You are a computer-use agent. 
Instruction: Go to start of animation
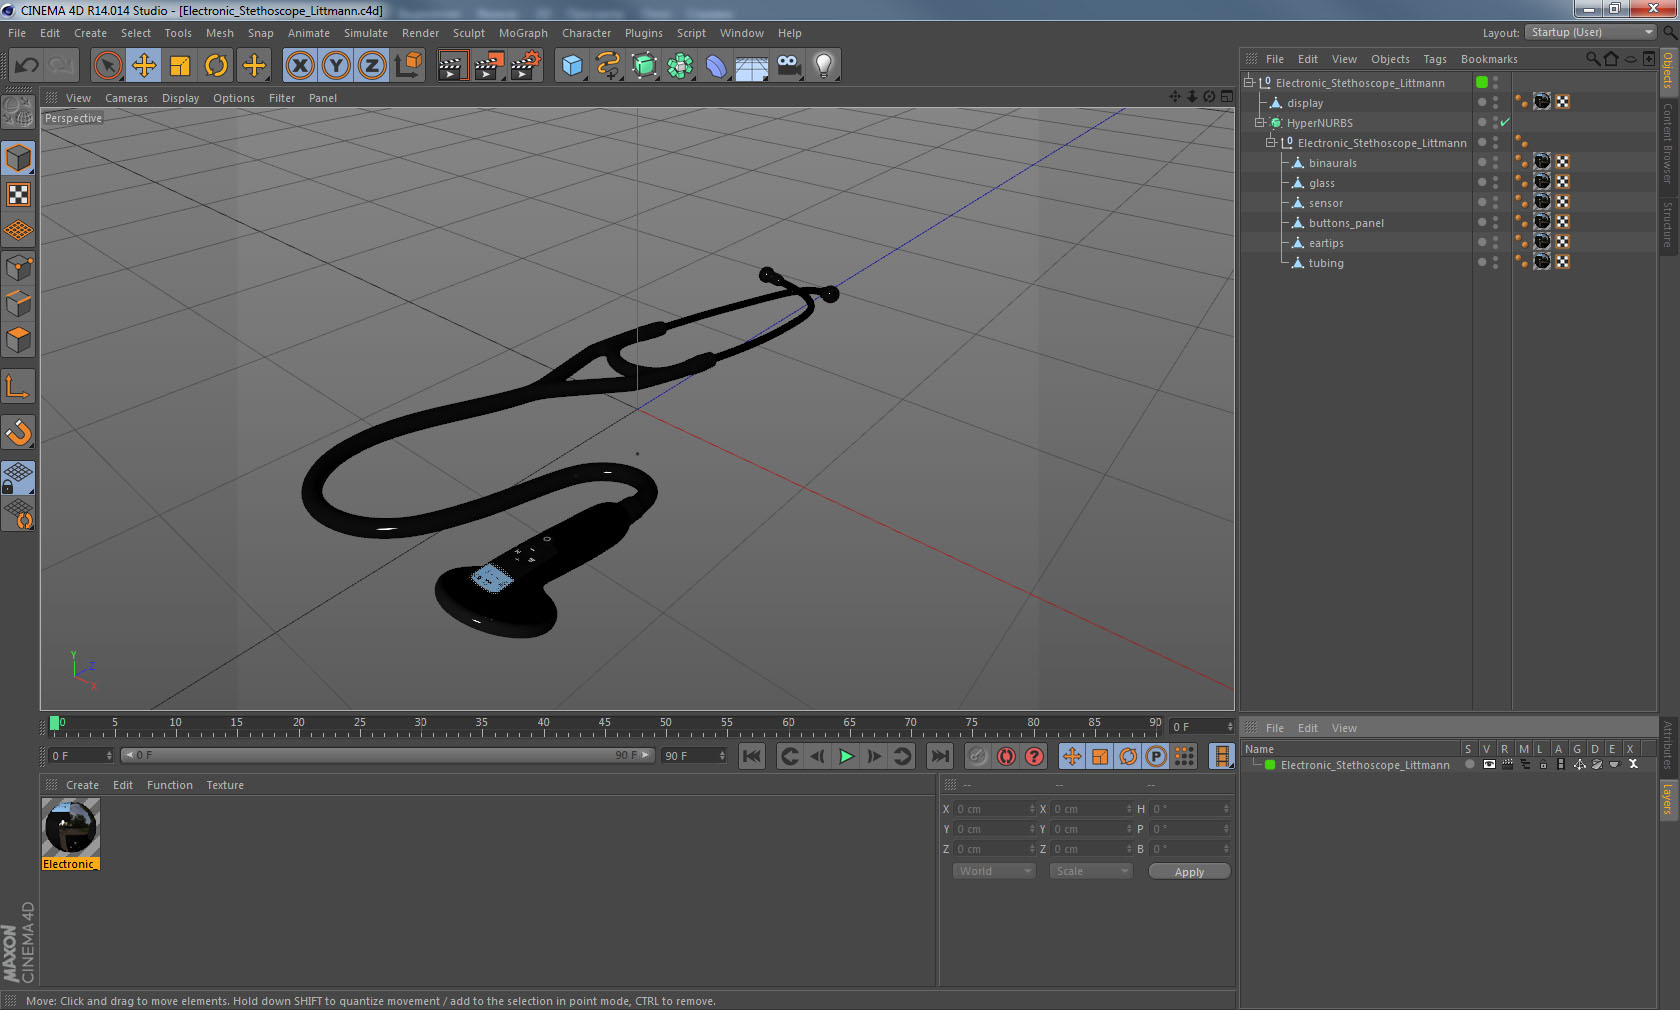point(752,756)
